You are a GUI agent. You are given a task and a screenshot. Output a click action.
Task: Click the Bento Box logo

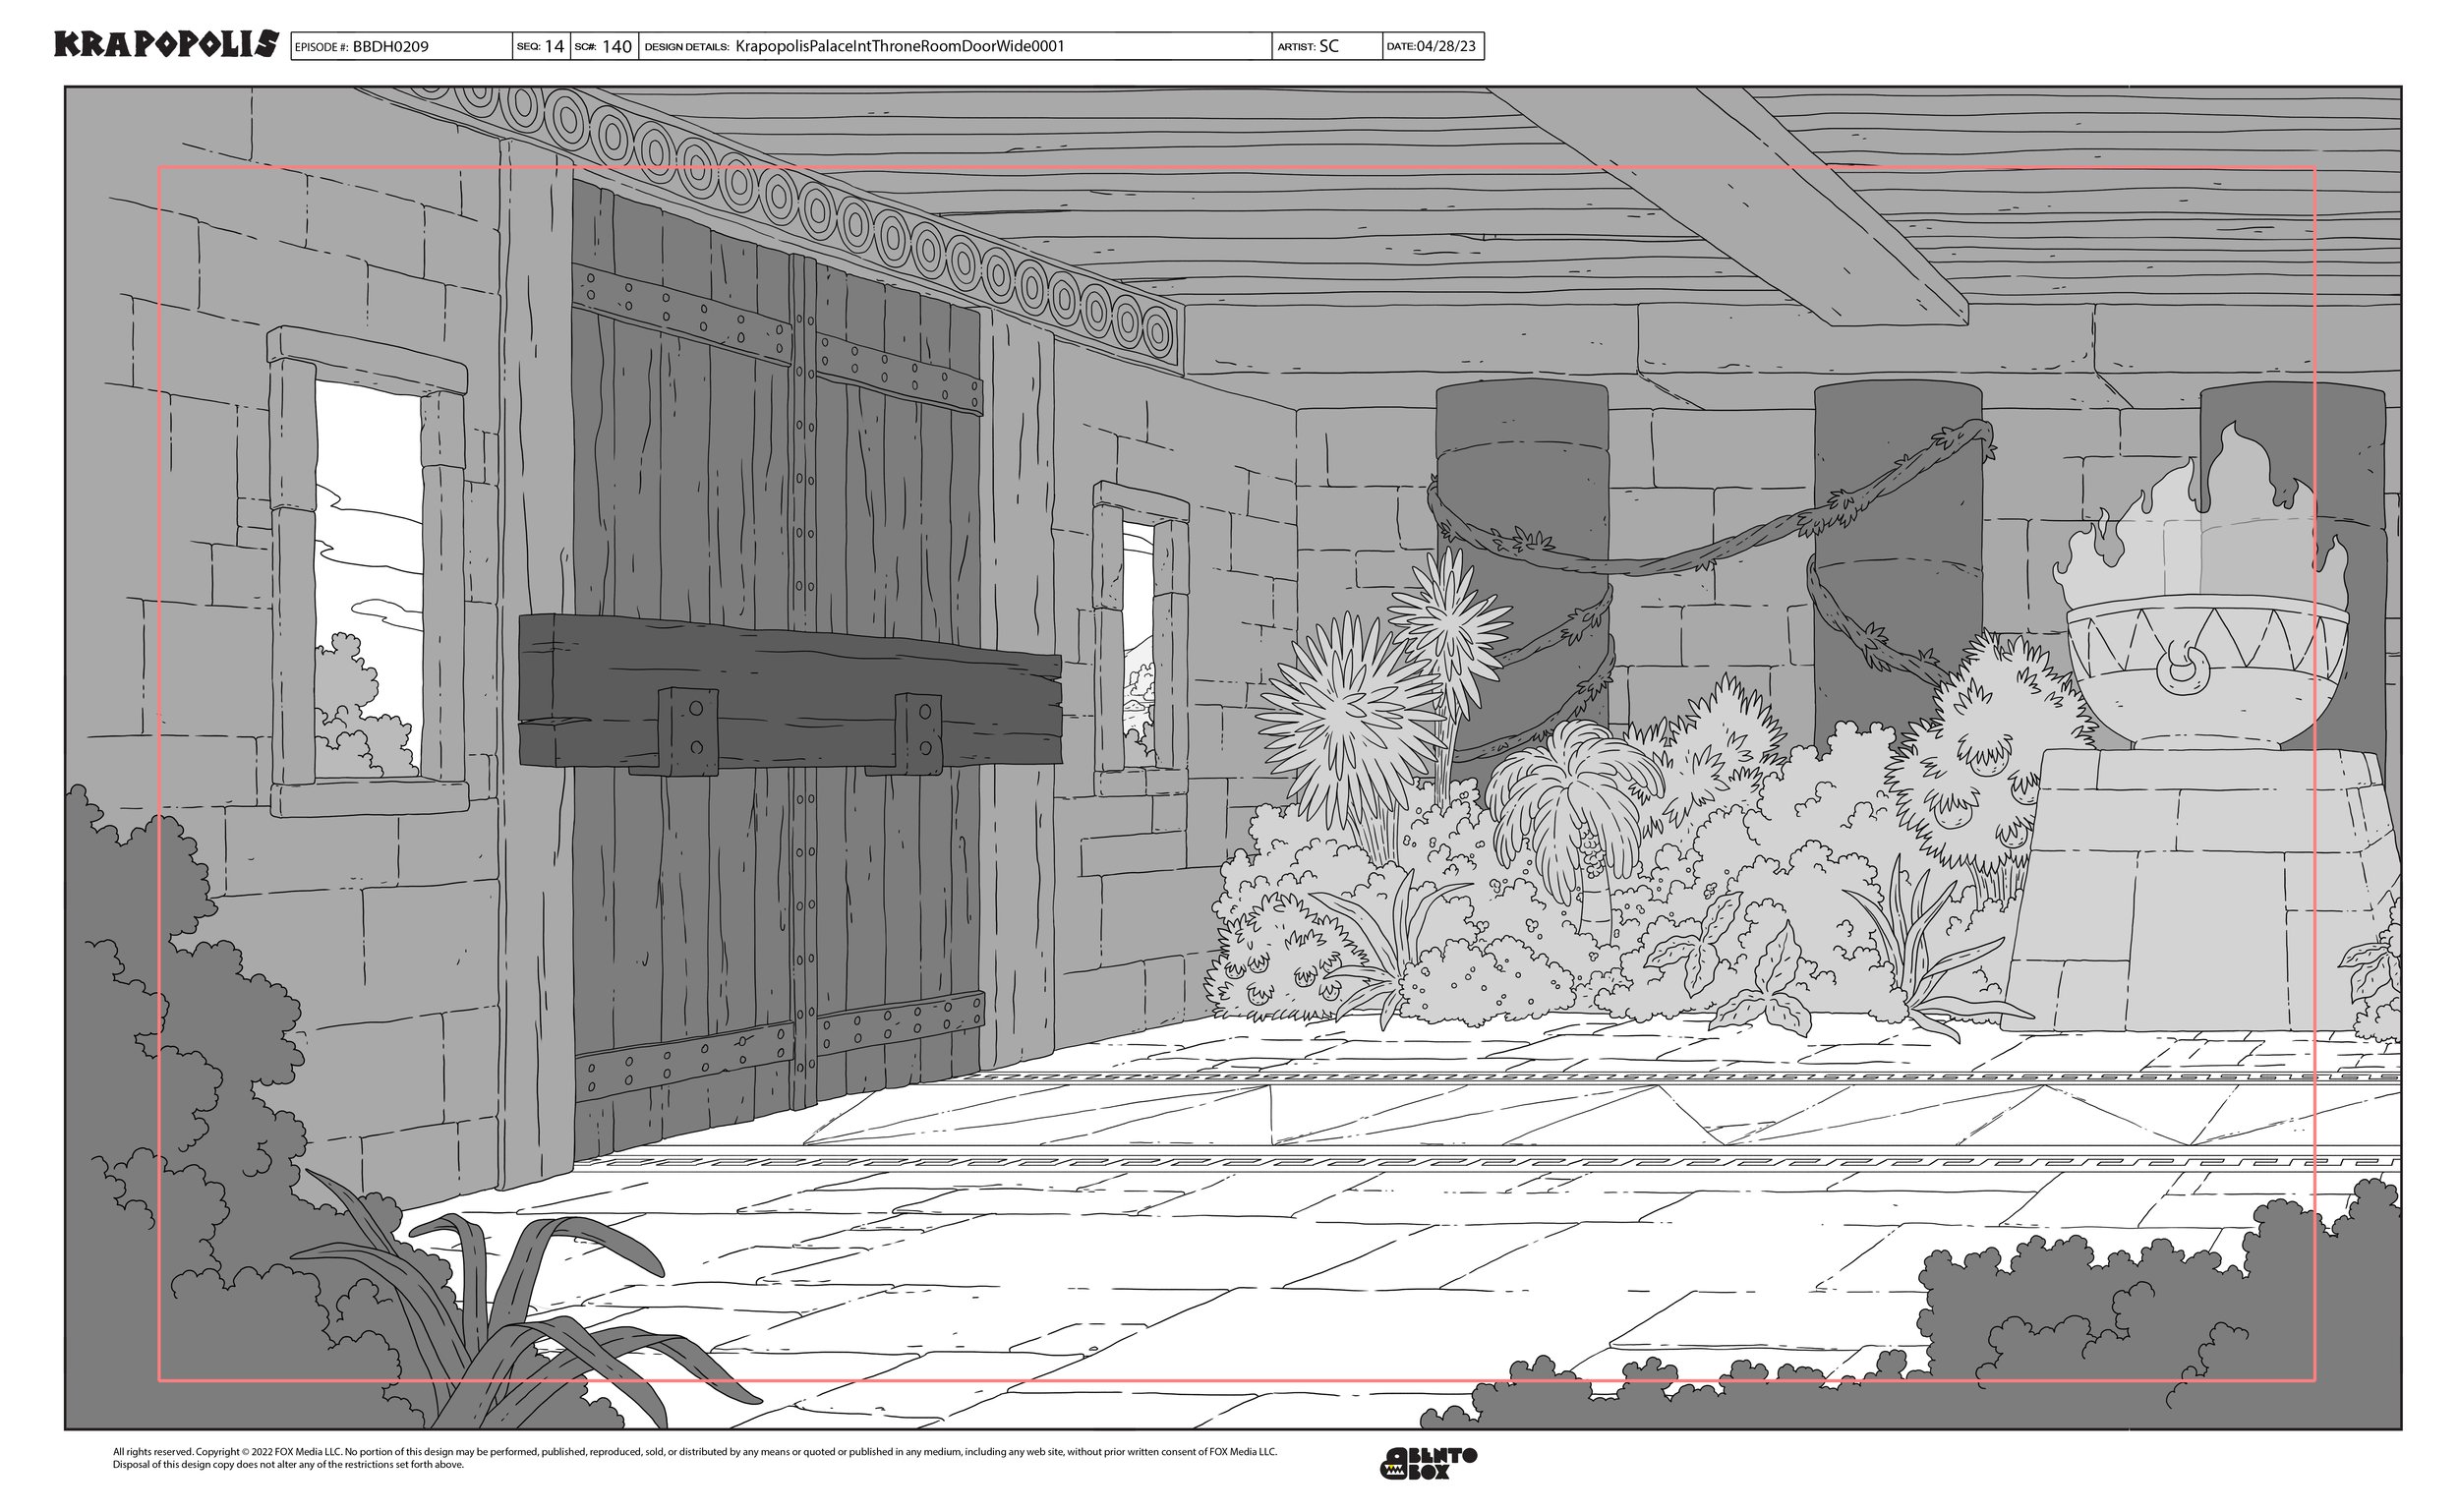click(x=1428, y=1463)
